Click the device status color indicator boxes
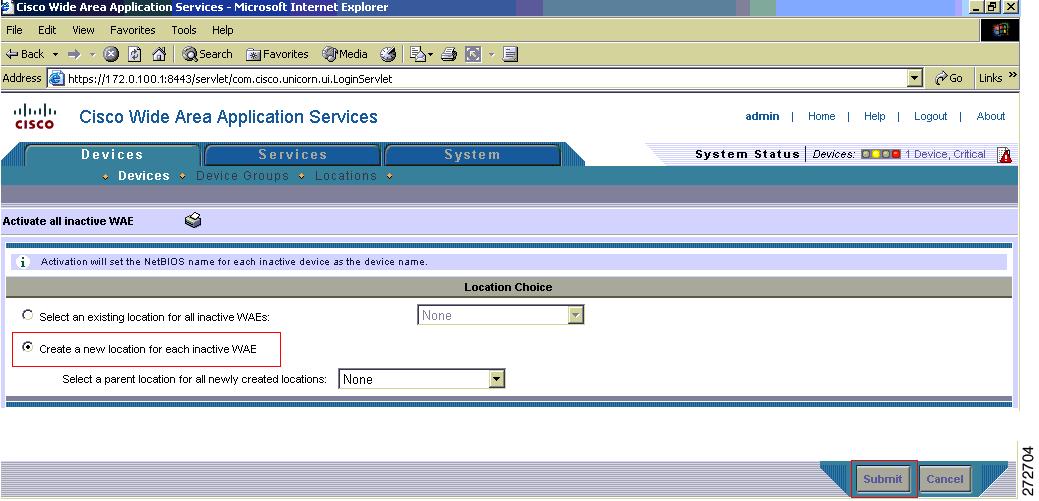This screenshot has width=1039, height=501. (x=881, y=154)
